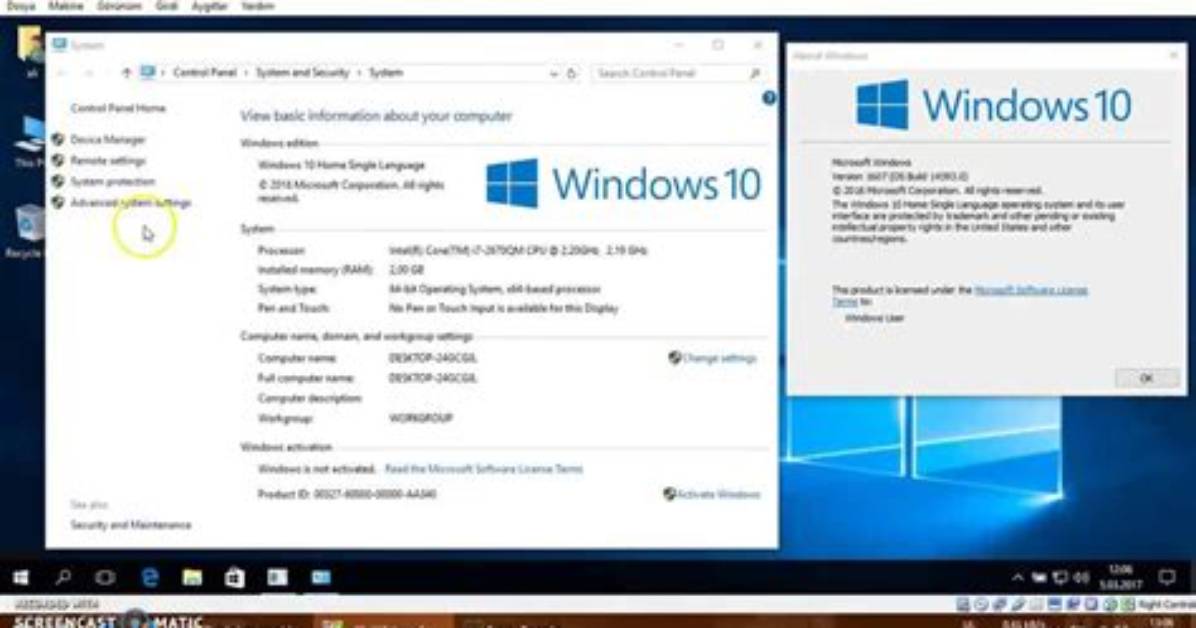The height and width of the screenshot is (628, 1196).
Task: Click OK in the About Windows dialog
Action: (1146, 378)
